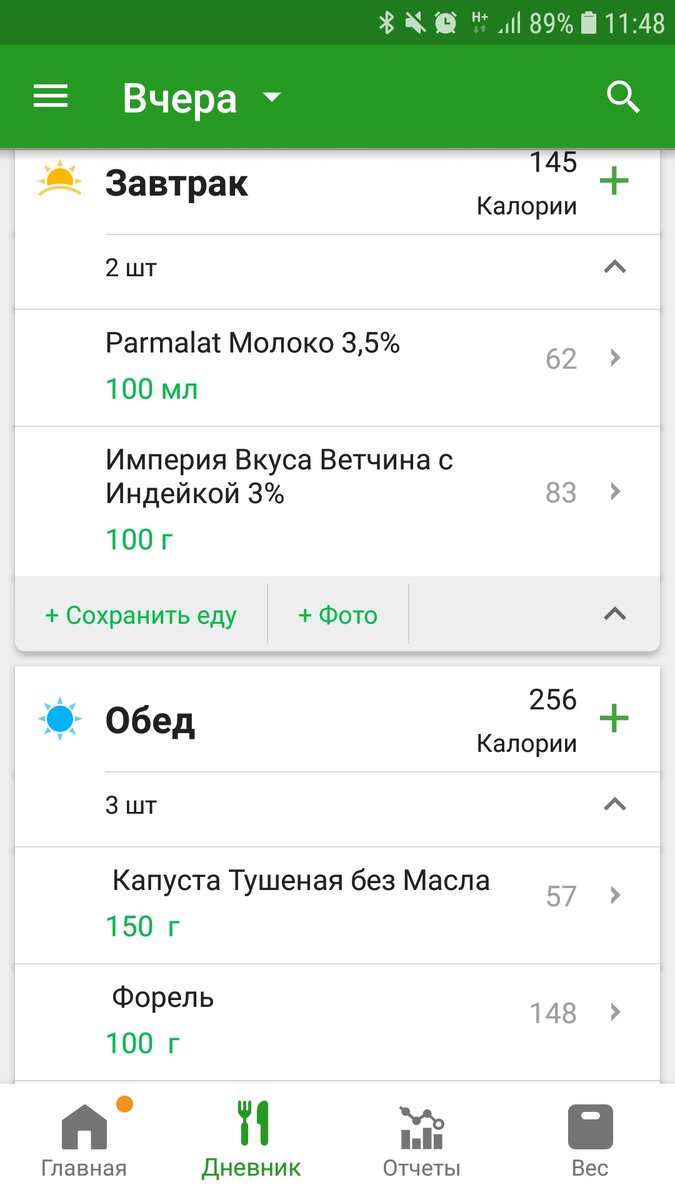Open the Вес weight tracker icon
The height and width of the screenshot is (1200, 675).
click(590, 1125)
